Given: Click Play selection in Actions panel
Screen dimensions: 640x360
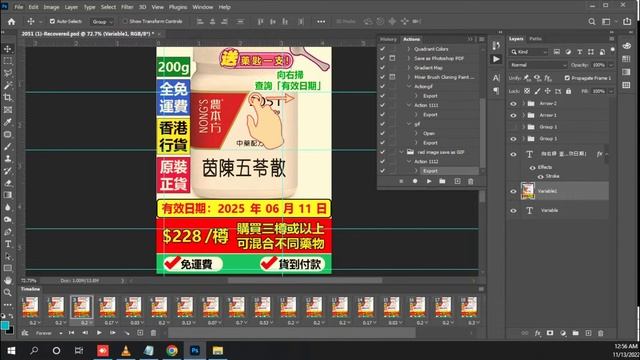Looking at the screenshot, I should (429, 181).
